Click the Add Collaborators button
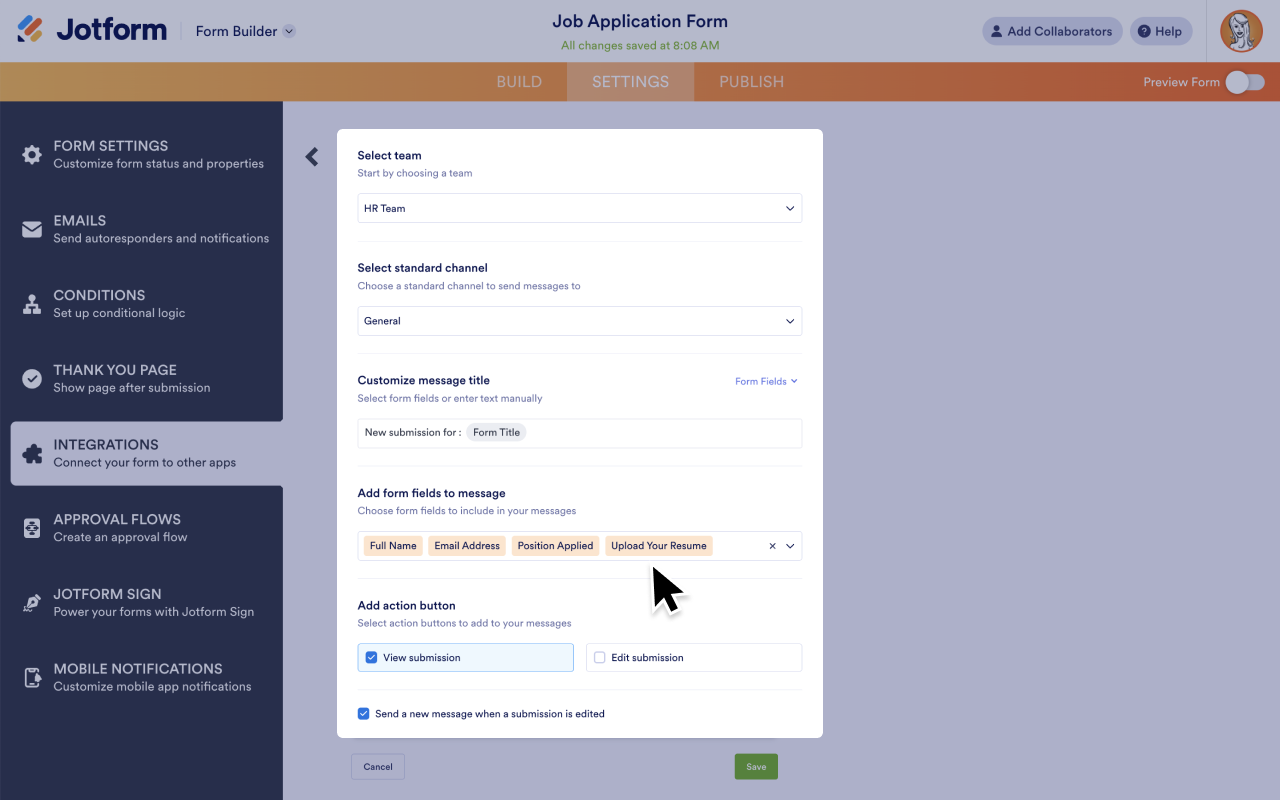Screen dimensions: 1280x800 (1052, 31)
